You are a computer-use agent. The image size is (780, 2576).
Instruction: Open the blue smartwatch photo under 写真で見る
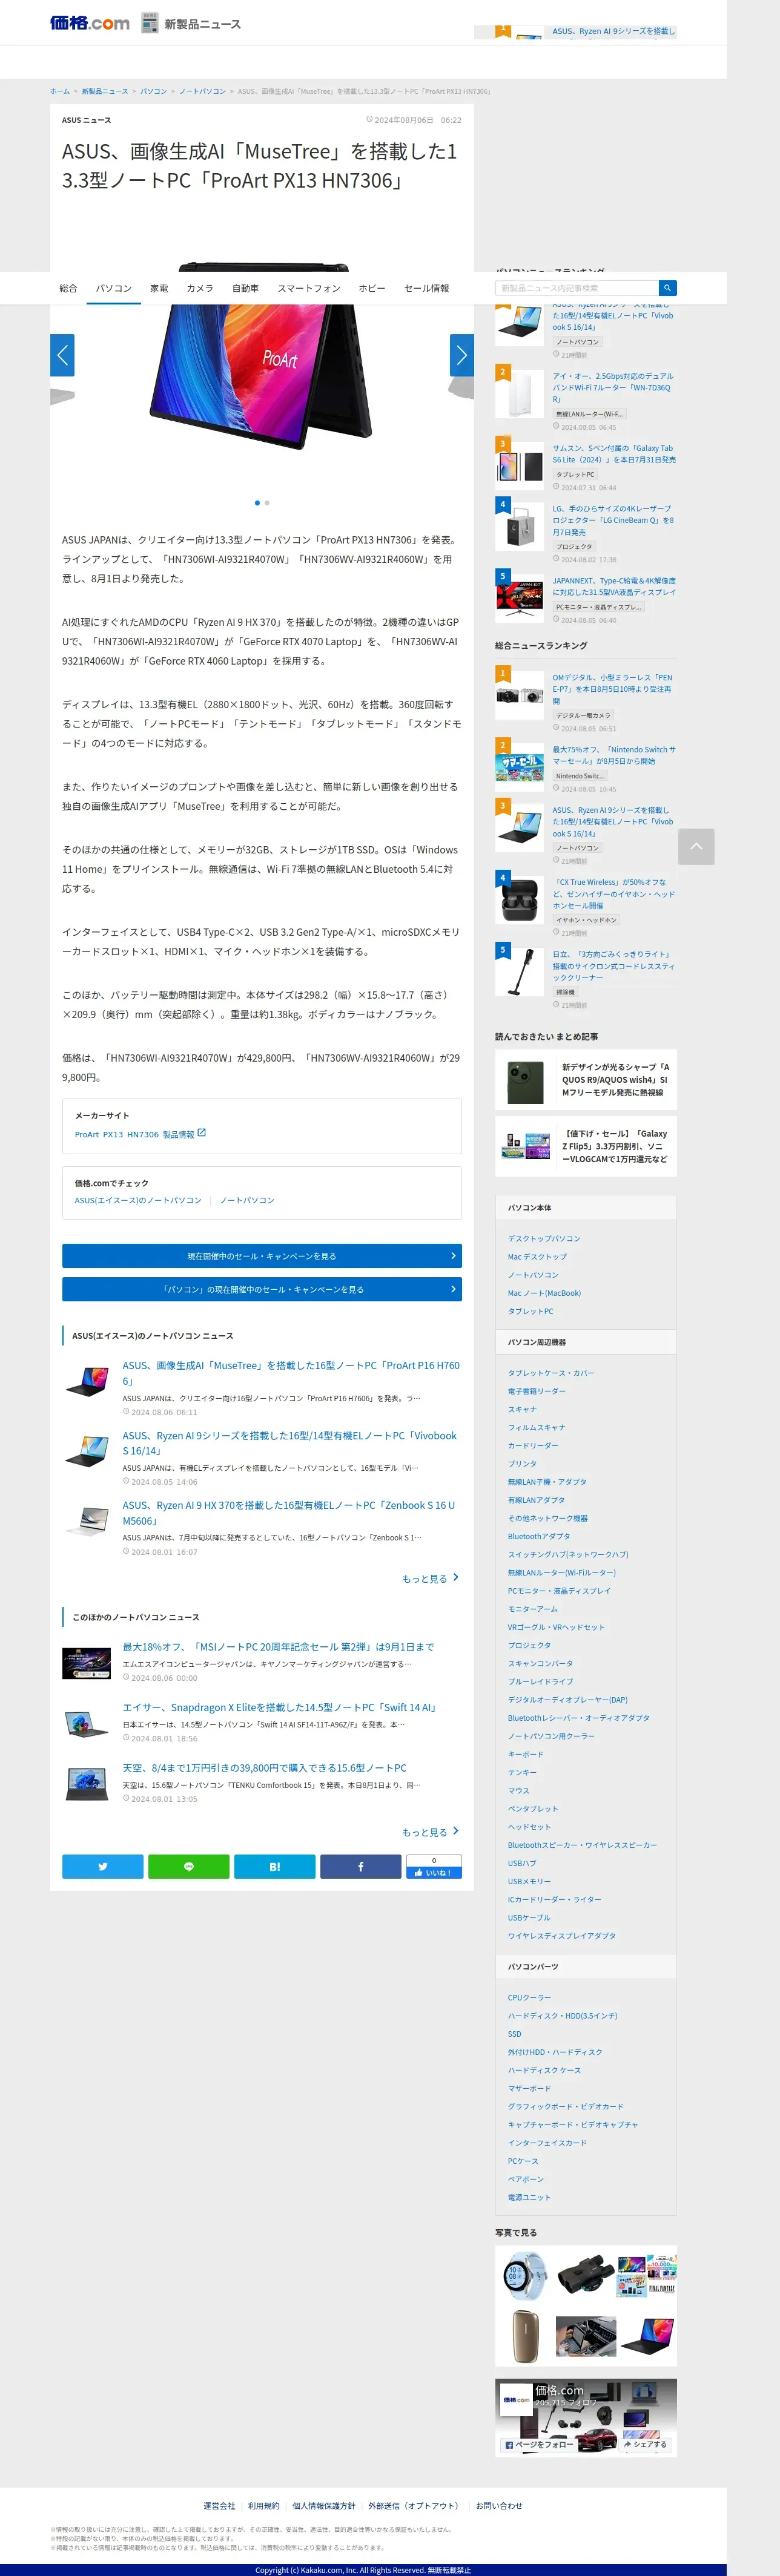(525, 2275)
